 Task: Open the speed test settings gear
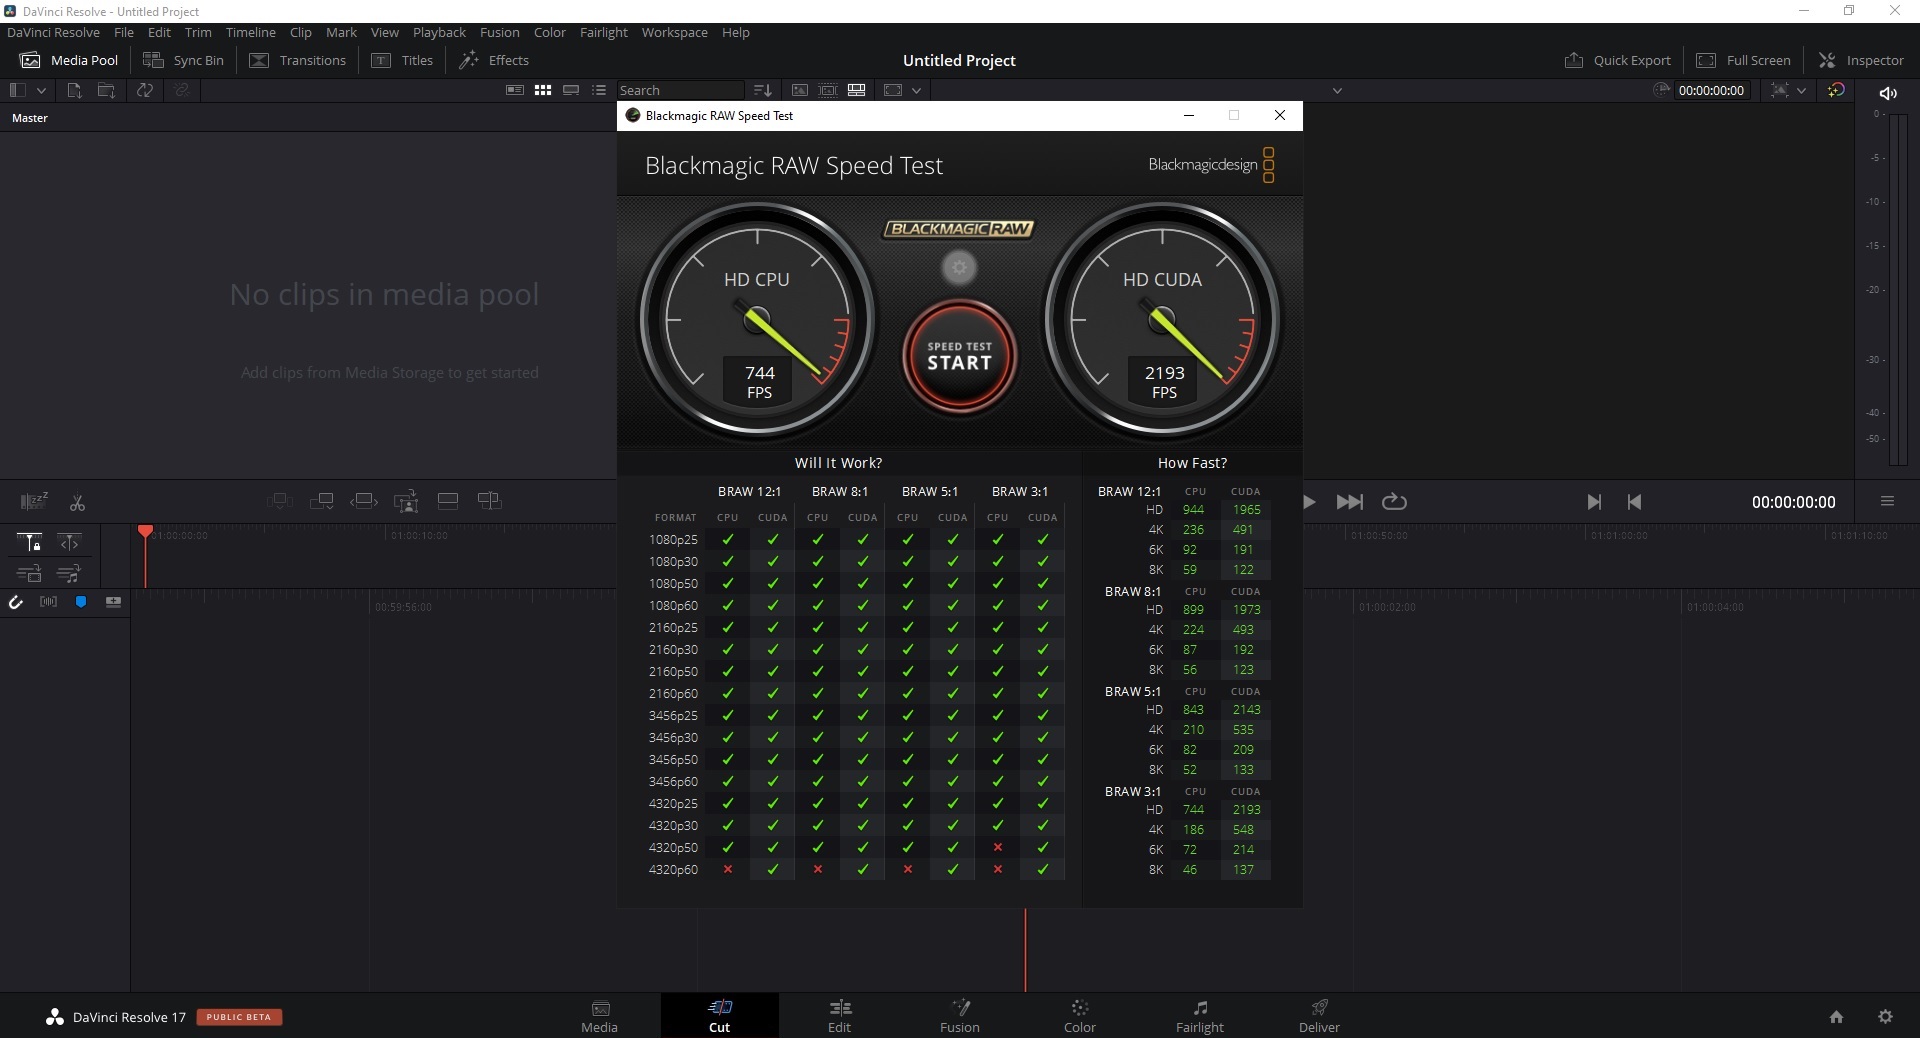[x=959, y=267]
